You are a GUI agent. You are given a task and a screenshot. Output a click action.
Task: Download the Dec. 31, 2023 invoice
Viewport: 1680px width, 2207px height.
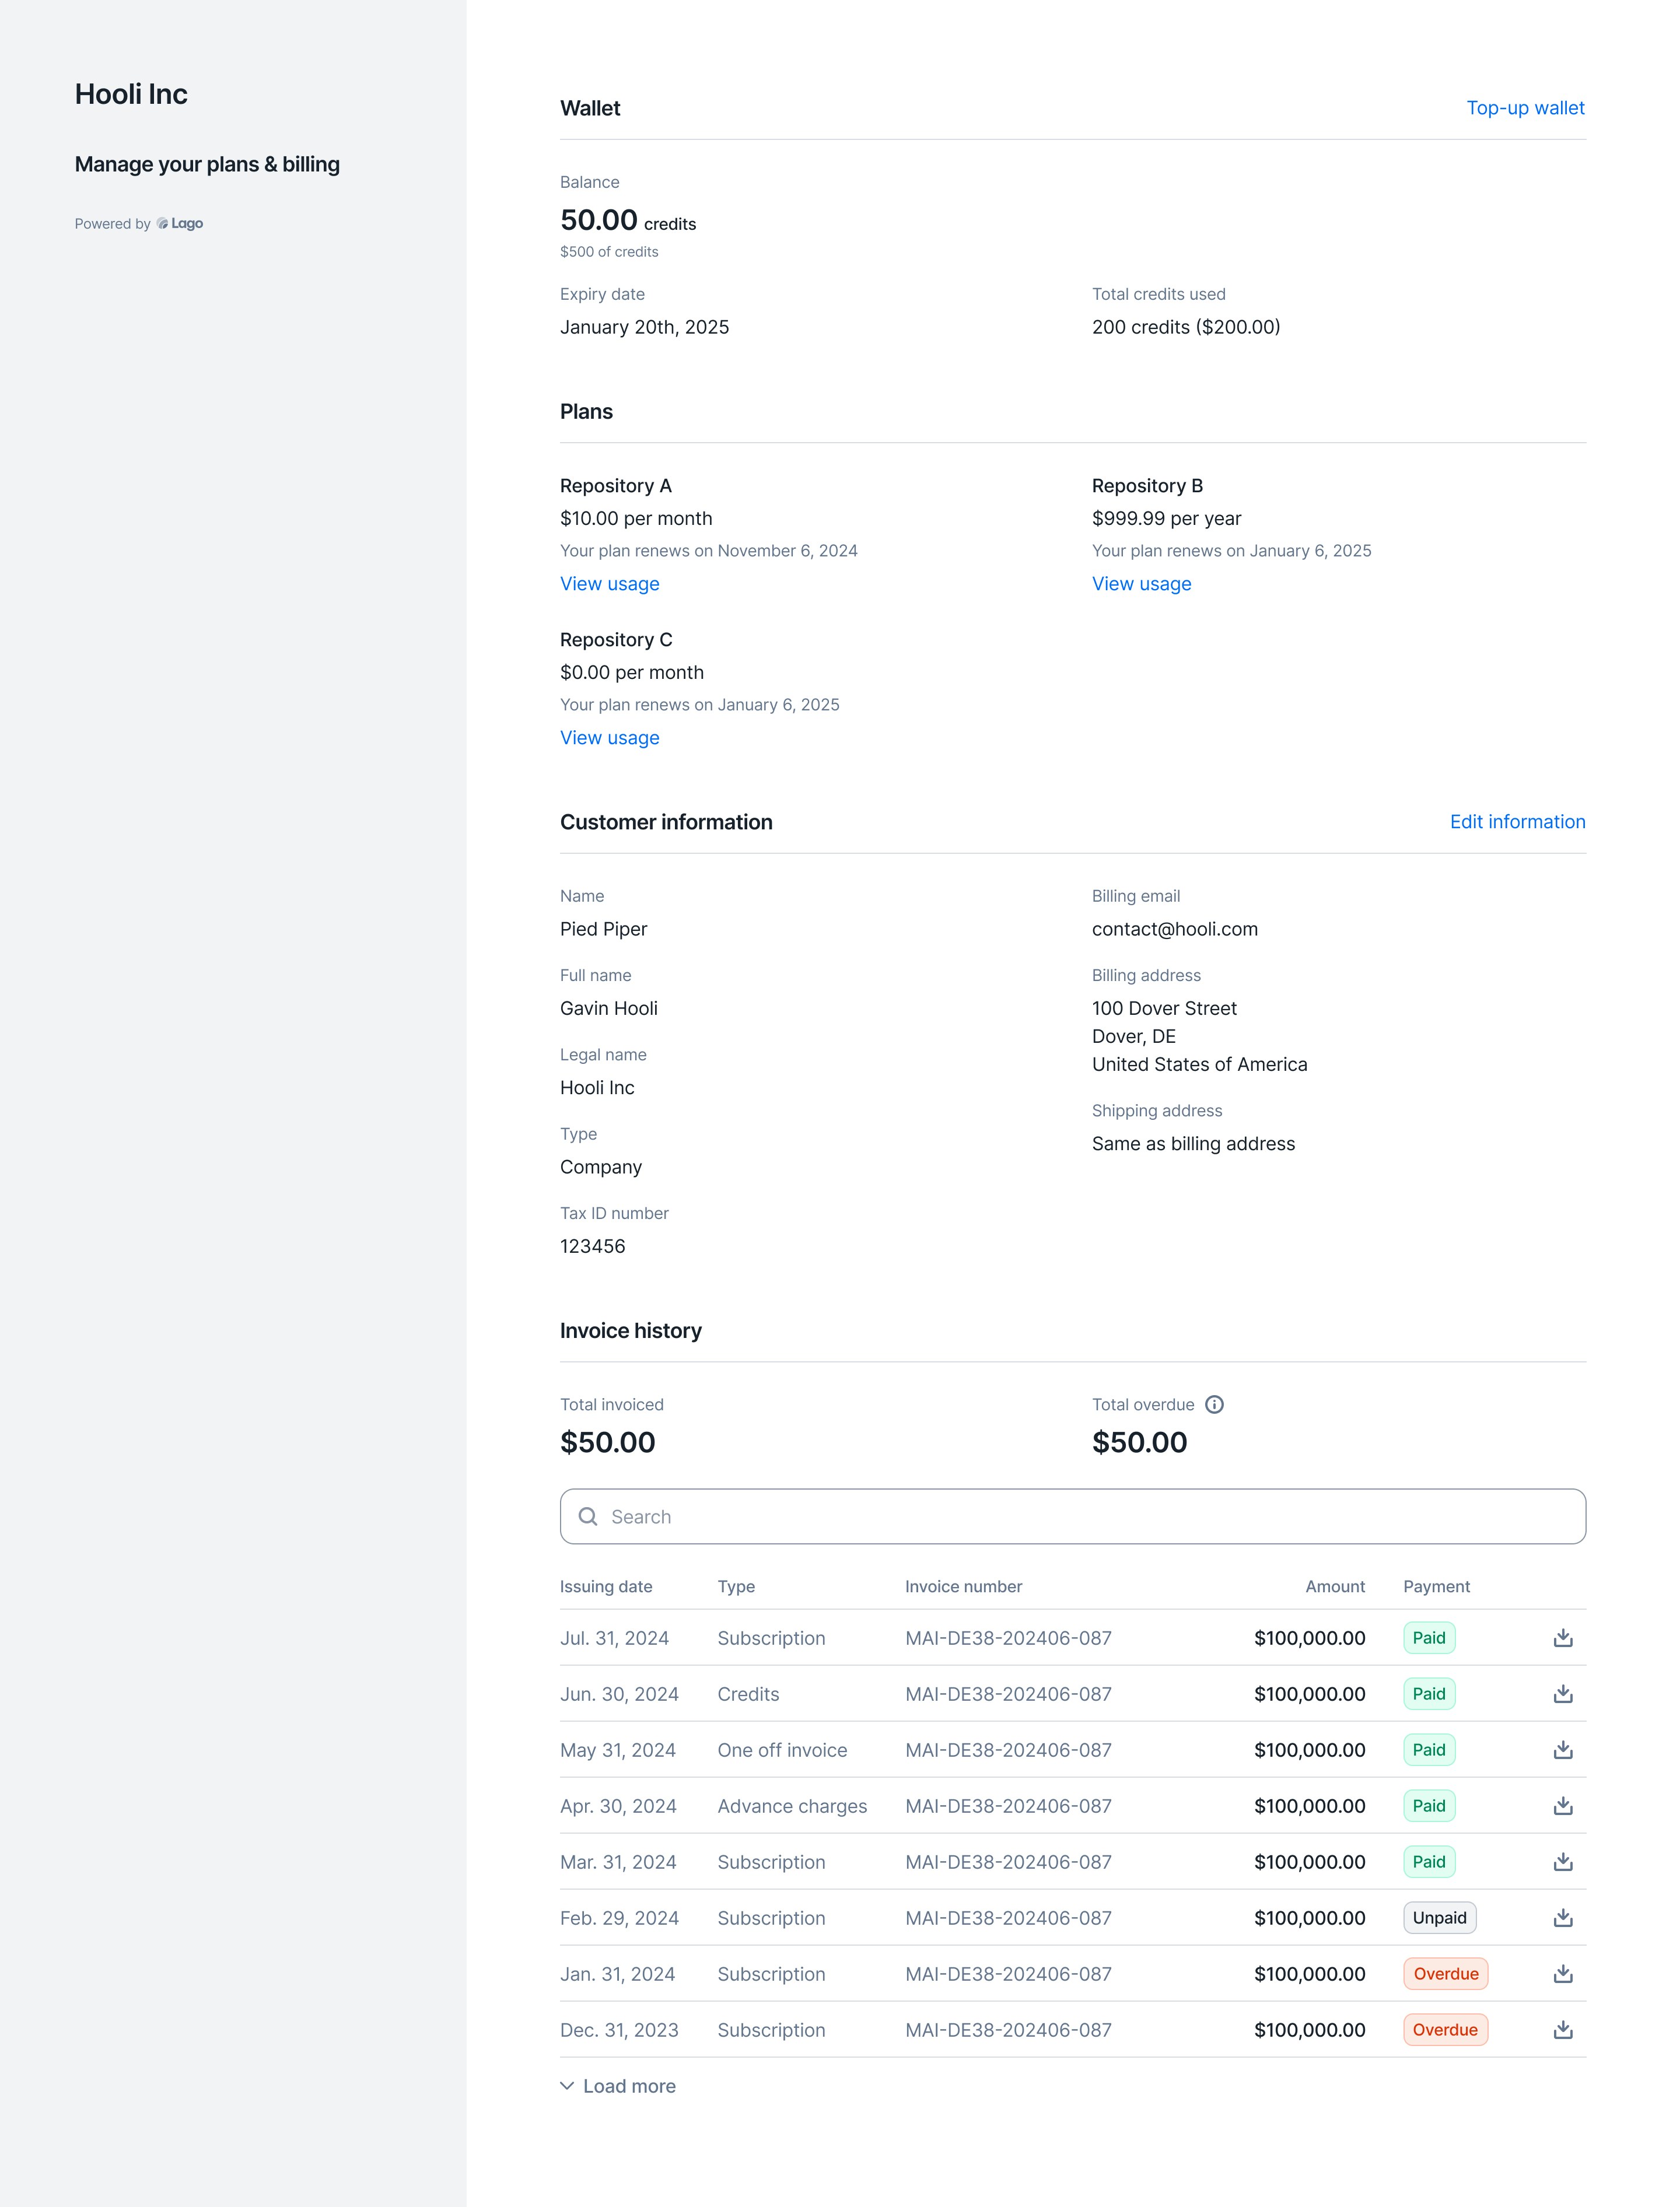[1563, 2030]
